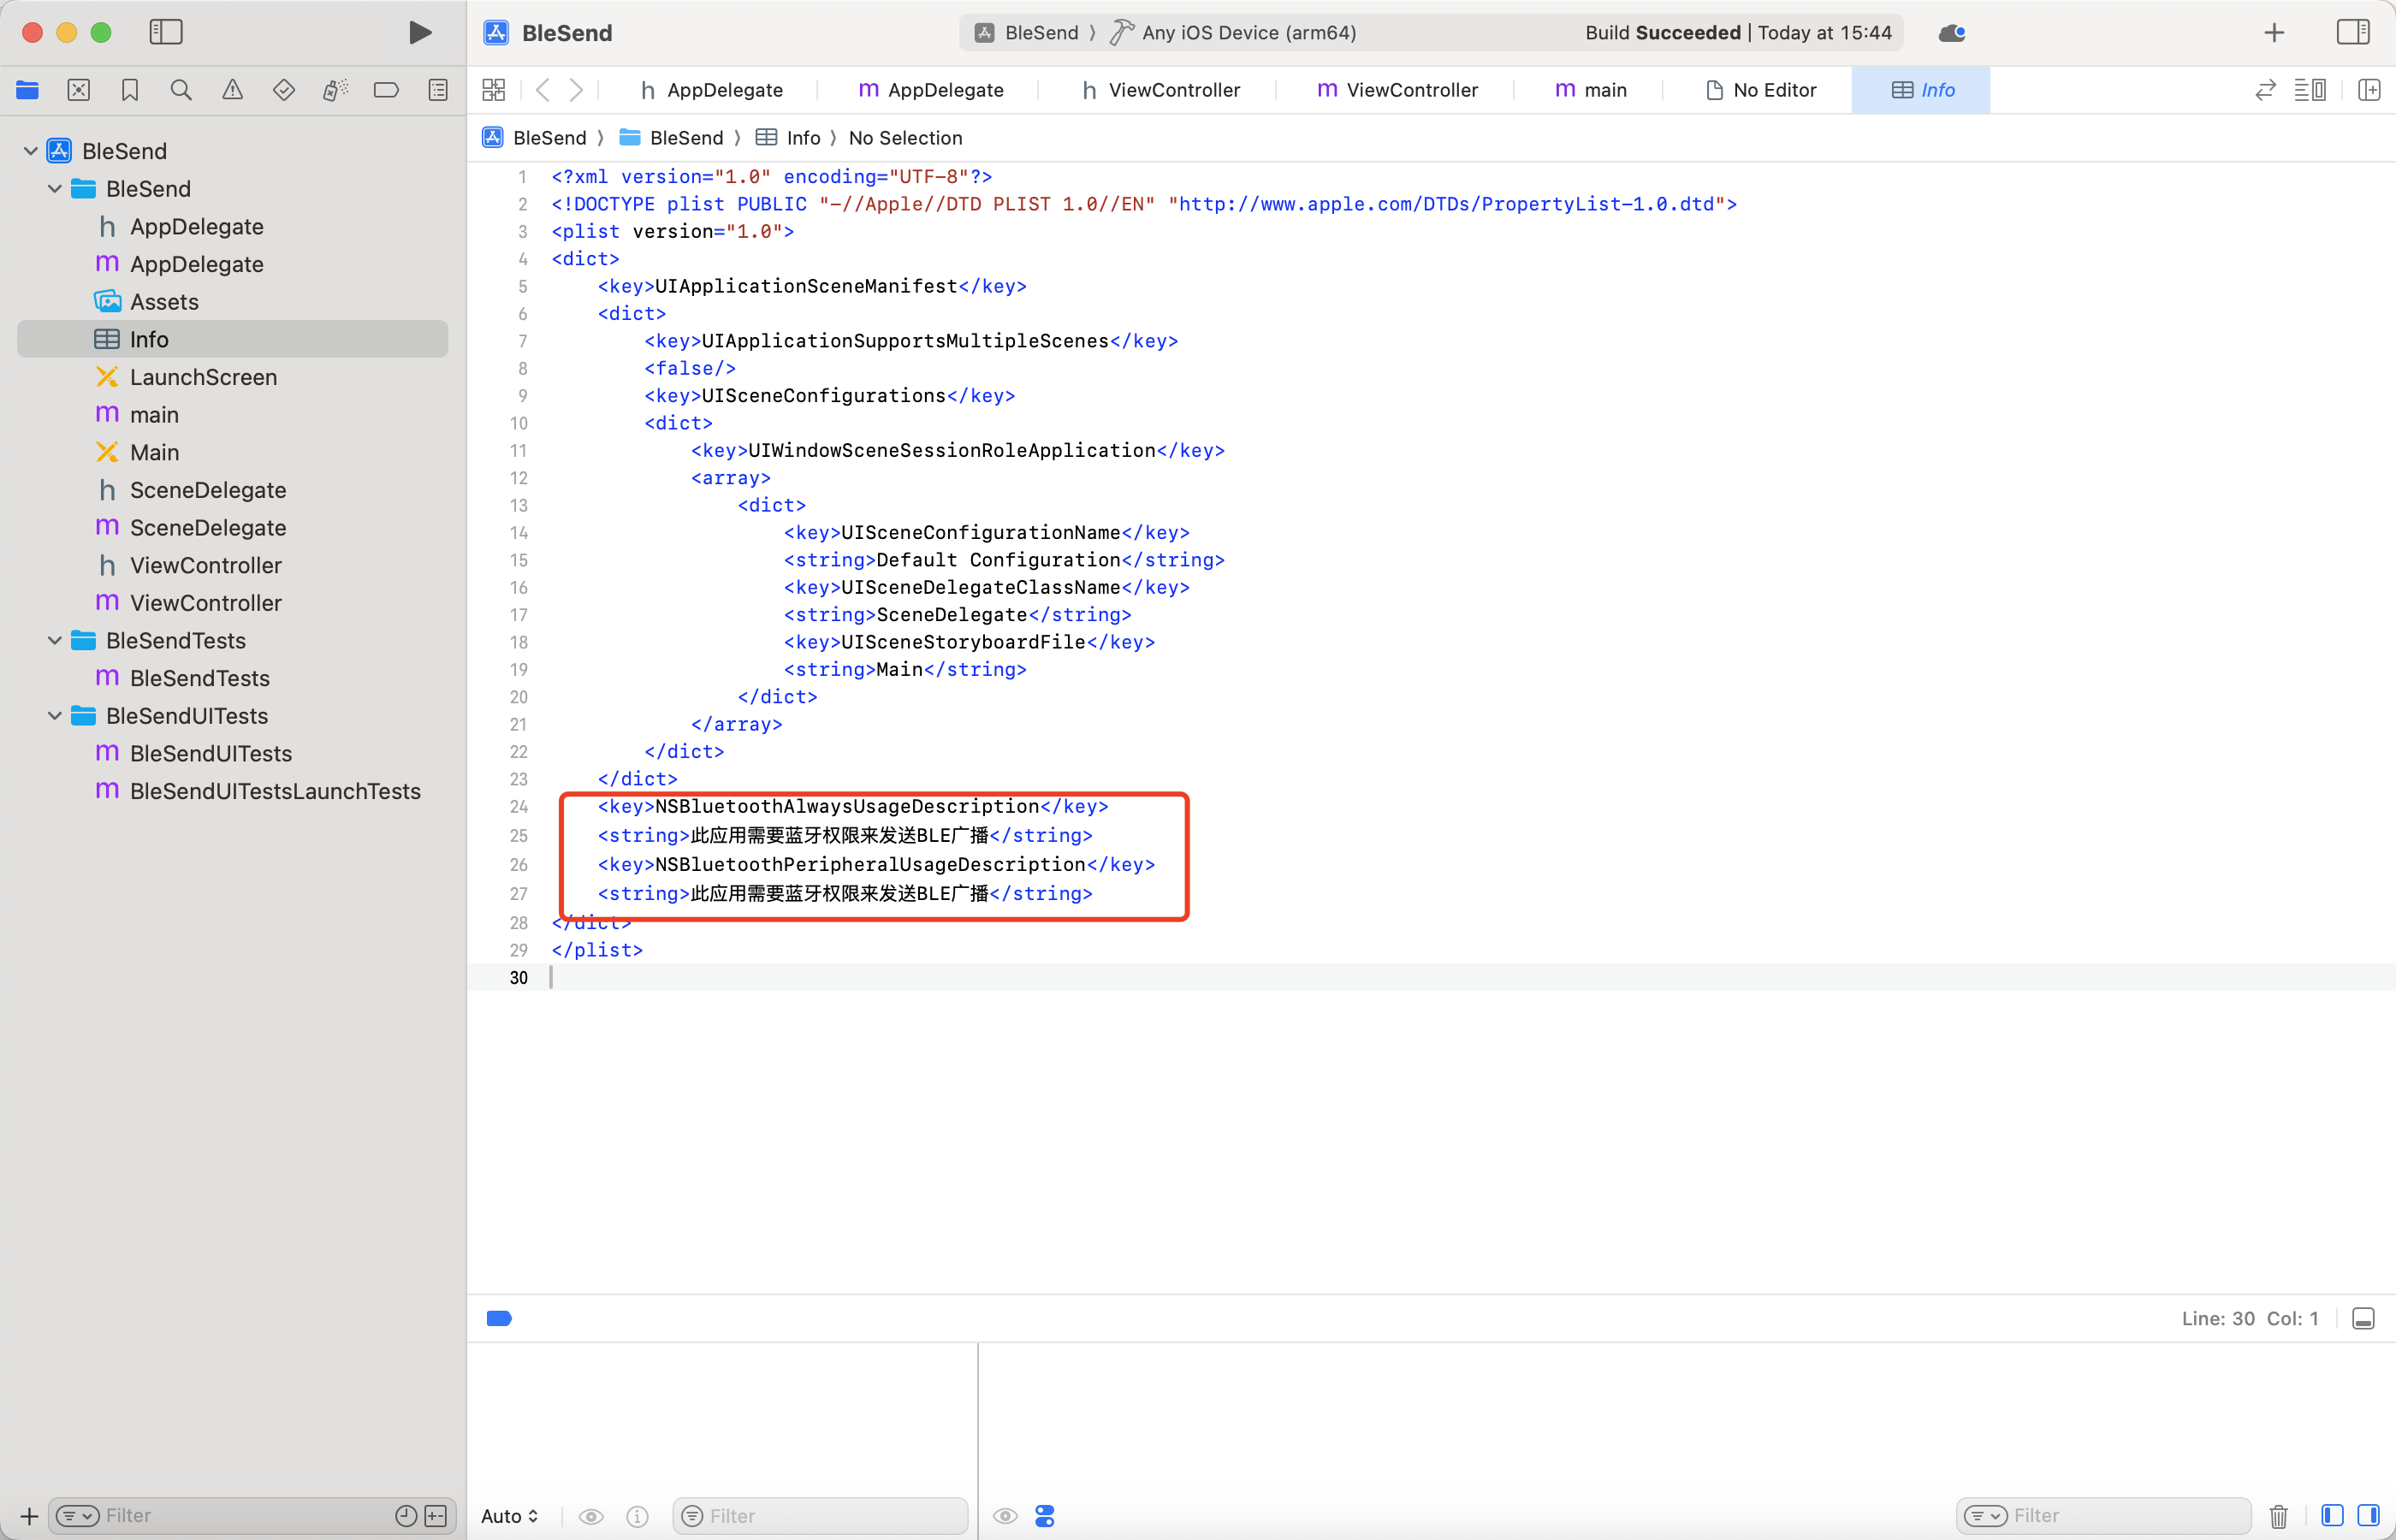Image resolution: width=2396 pixels, height=1540 pixels.
Task: Open the test navigator diamond icon
Action: 284,89
